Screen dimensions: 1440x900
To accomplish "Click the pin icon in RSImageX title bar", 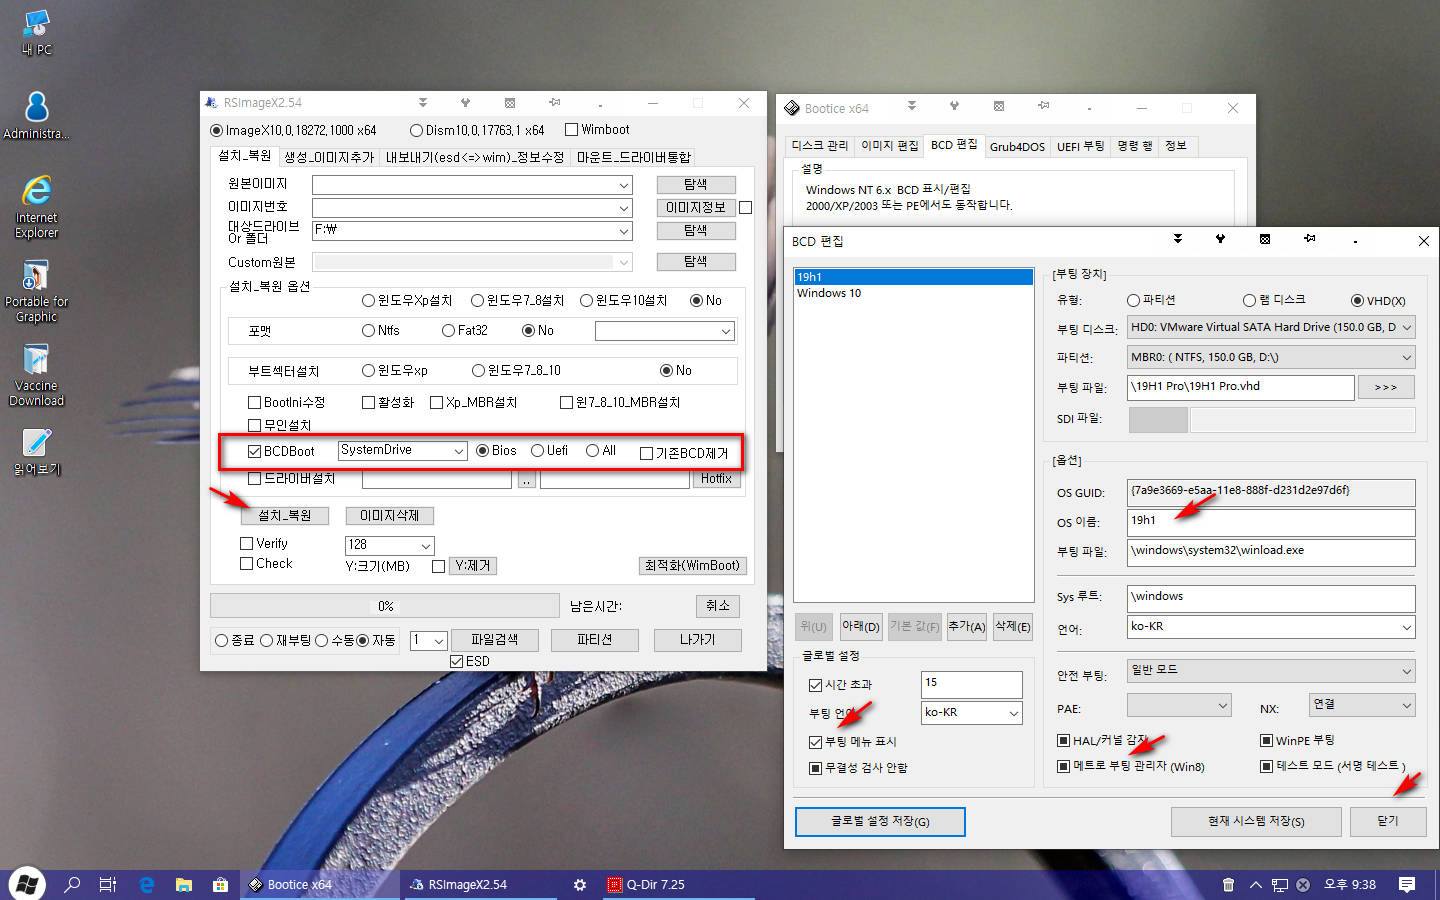I will (x=554, y=103).
